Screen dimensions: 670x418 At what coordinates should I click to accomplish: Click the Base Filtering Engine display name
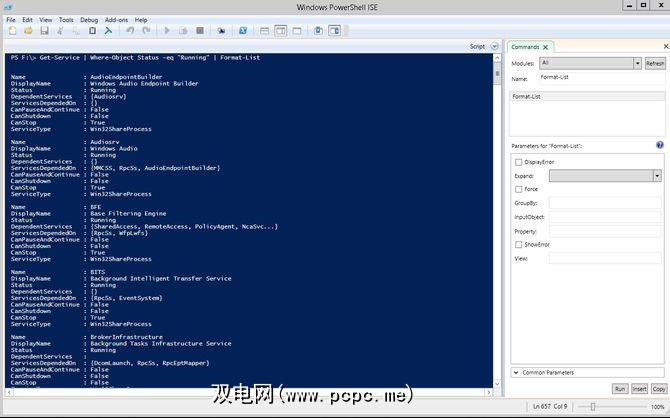point(128,213)
